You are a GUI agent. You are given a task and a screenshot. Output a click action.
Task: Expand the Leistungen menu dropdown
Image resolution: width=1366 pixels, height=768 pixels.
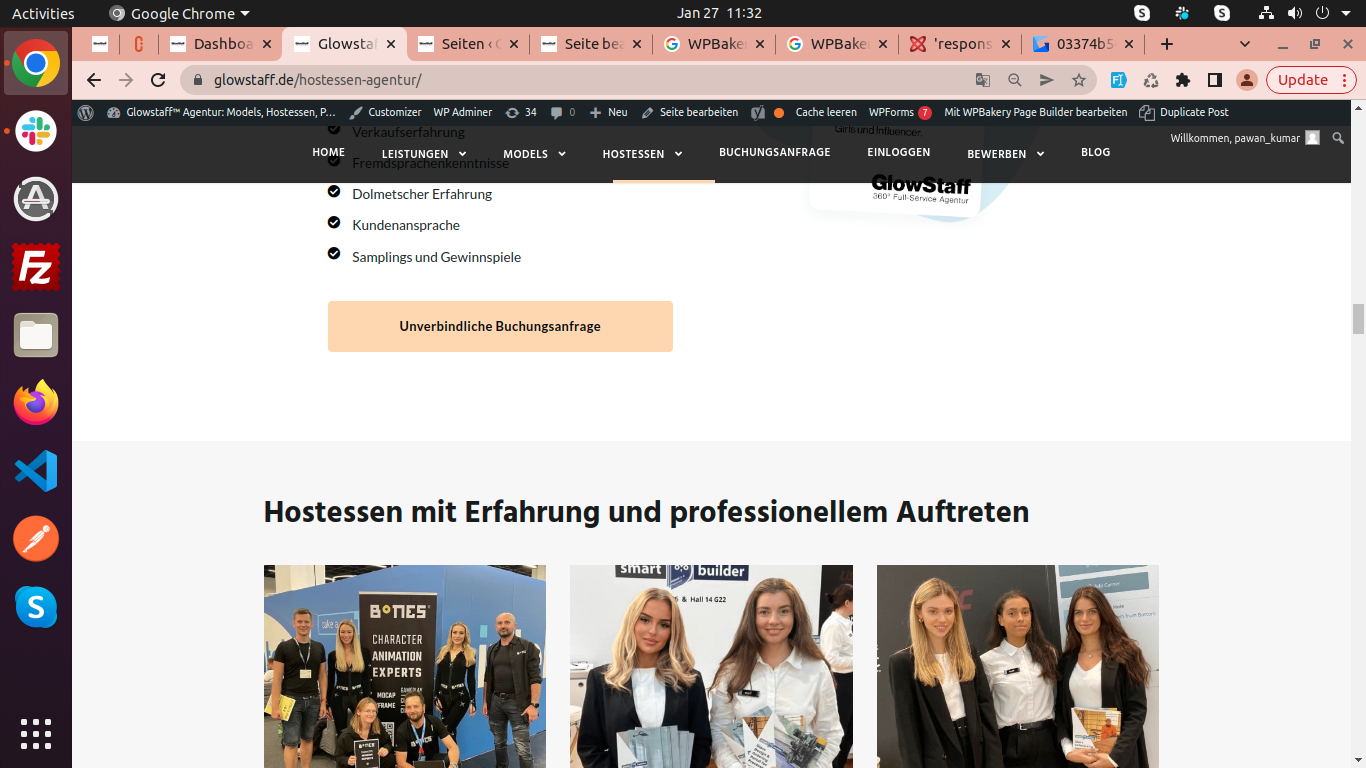coord(424,154)
